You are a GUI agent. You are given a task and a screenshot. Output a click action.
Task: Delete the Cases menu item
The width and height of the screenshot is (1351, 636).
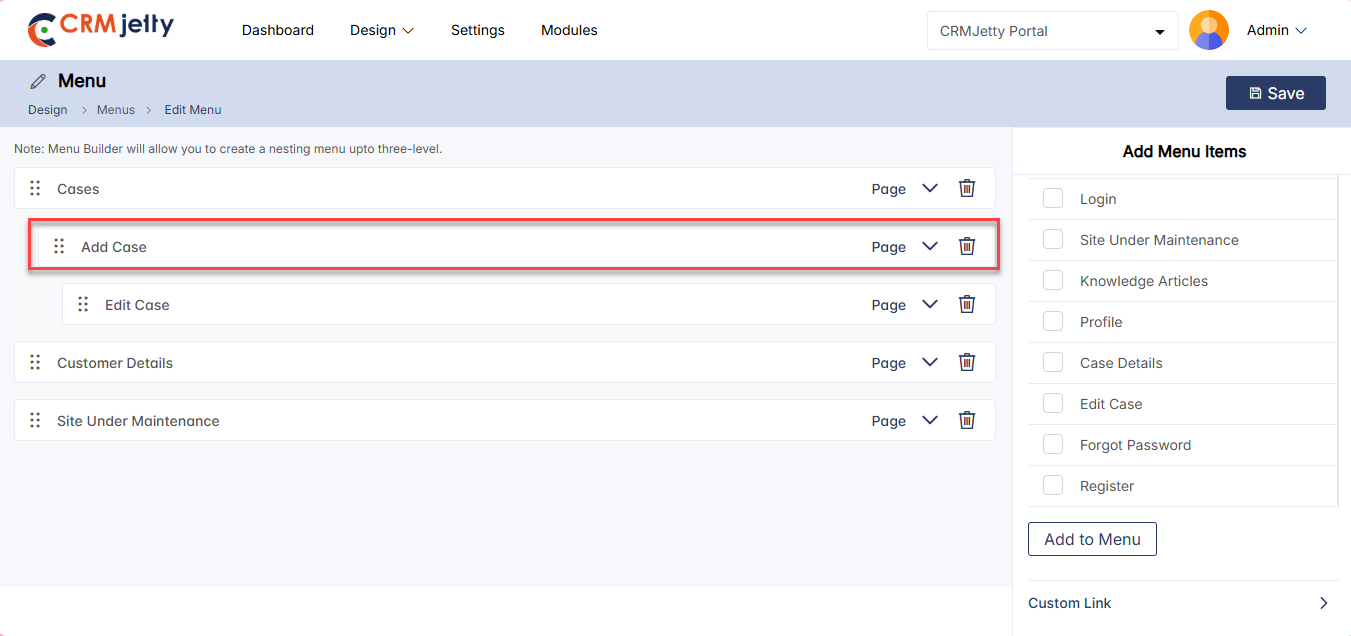pyautogui.click(x=967, y=188)
